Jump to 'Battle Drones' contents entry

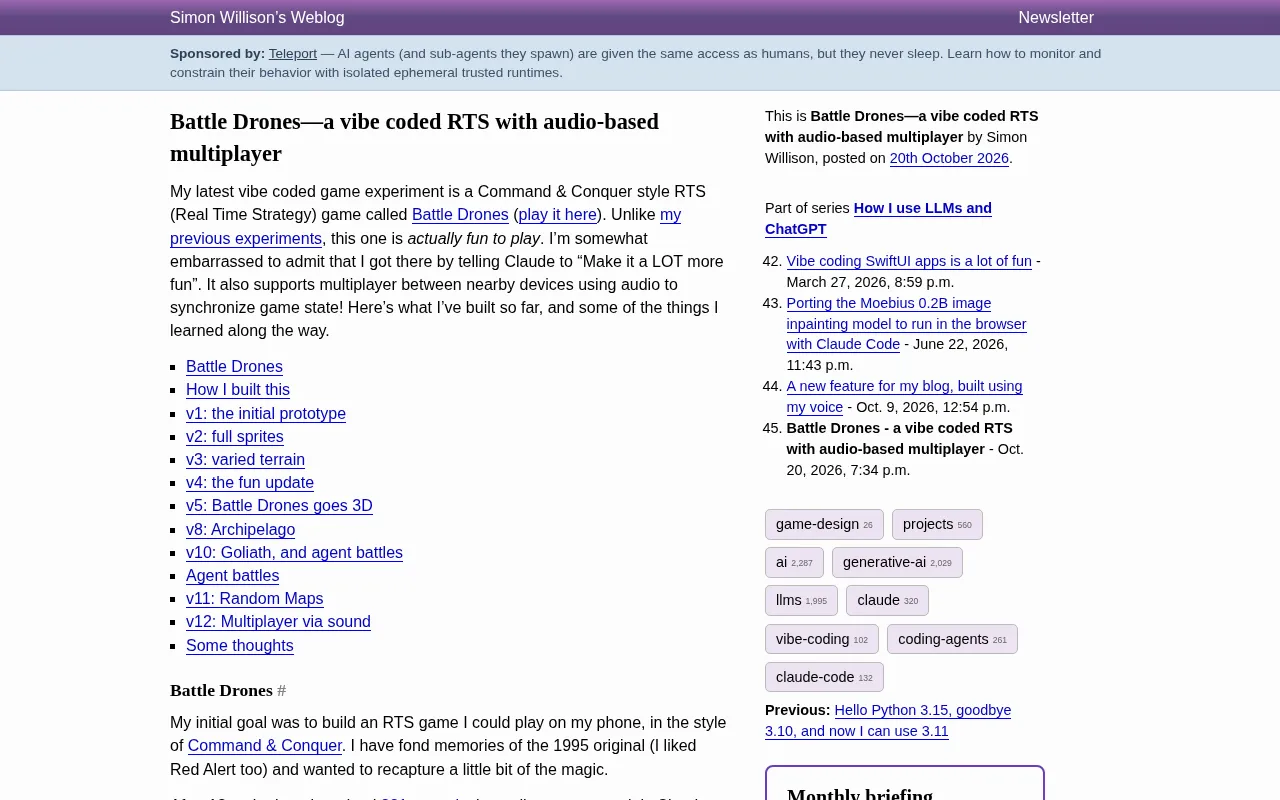(234, 366)
